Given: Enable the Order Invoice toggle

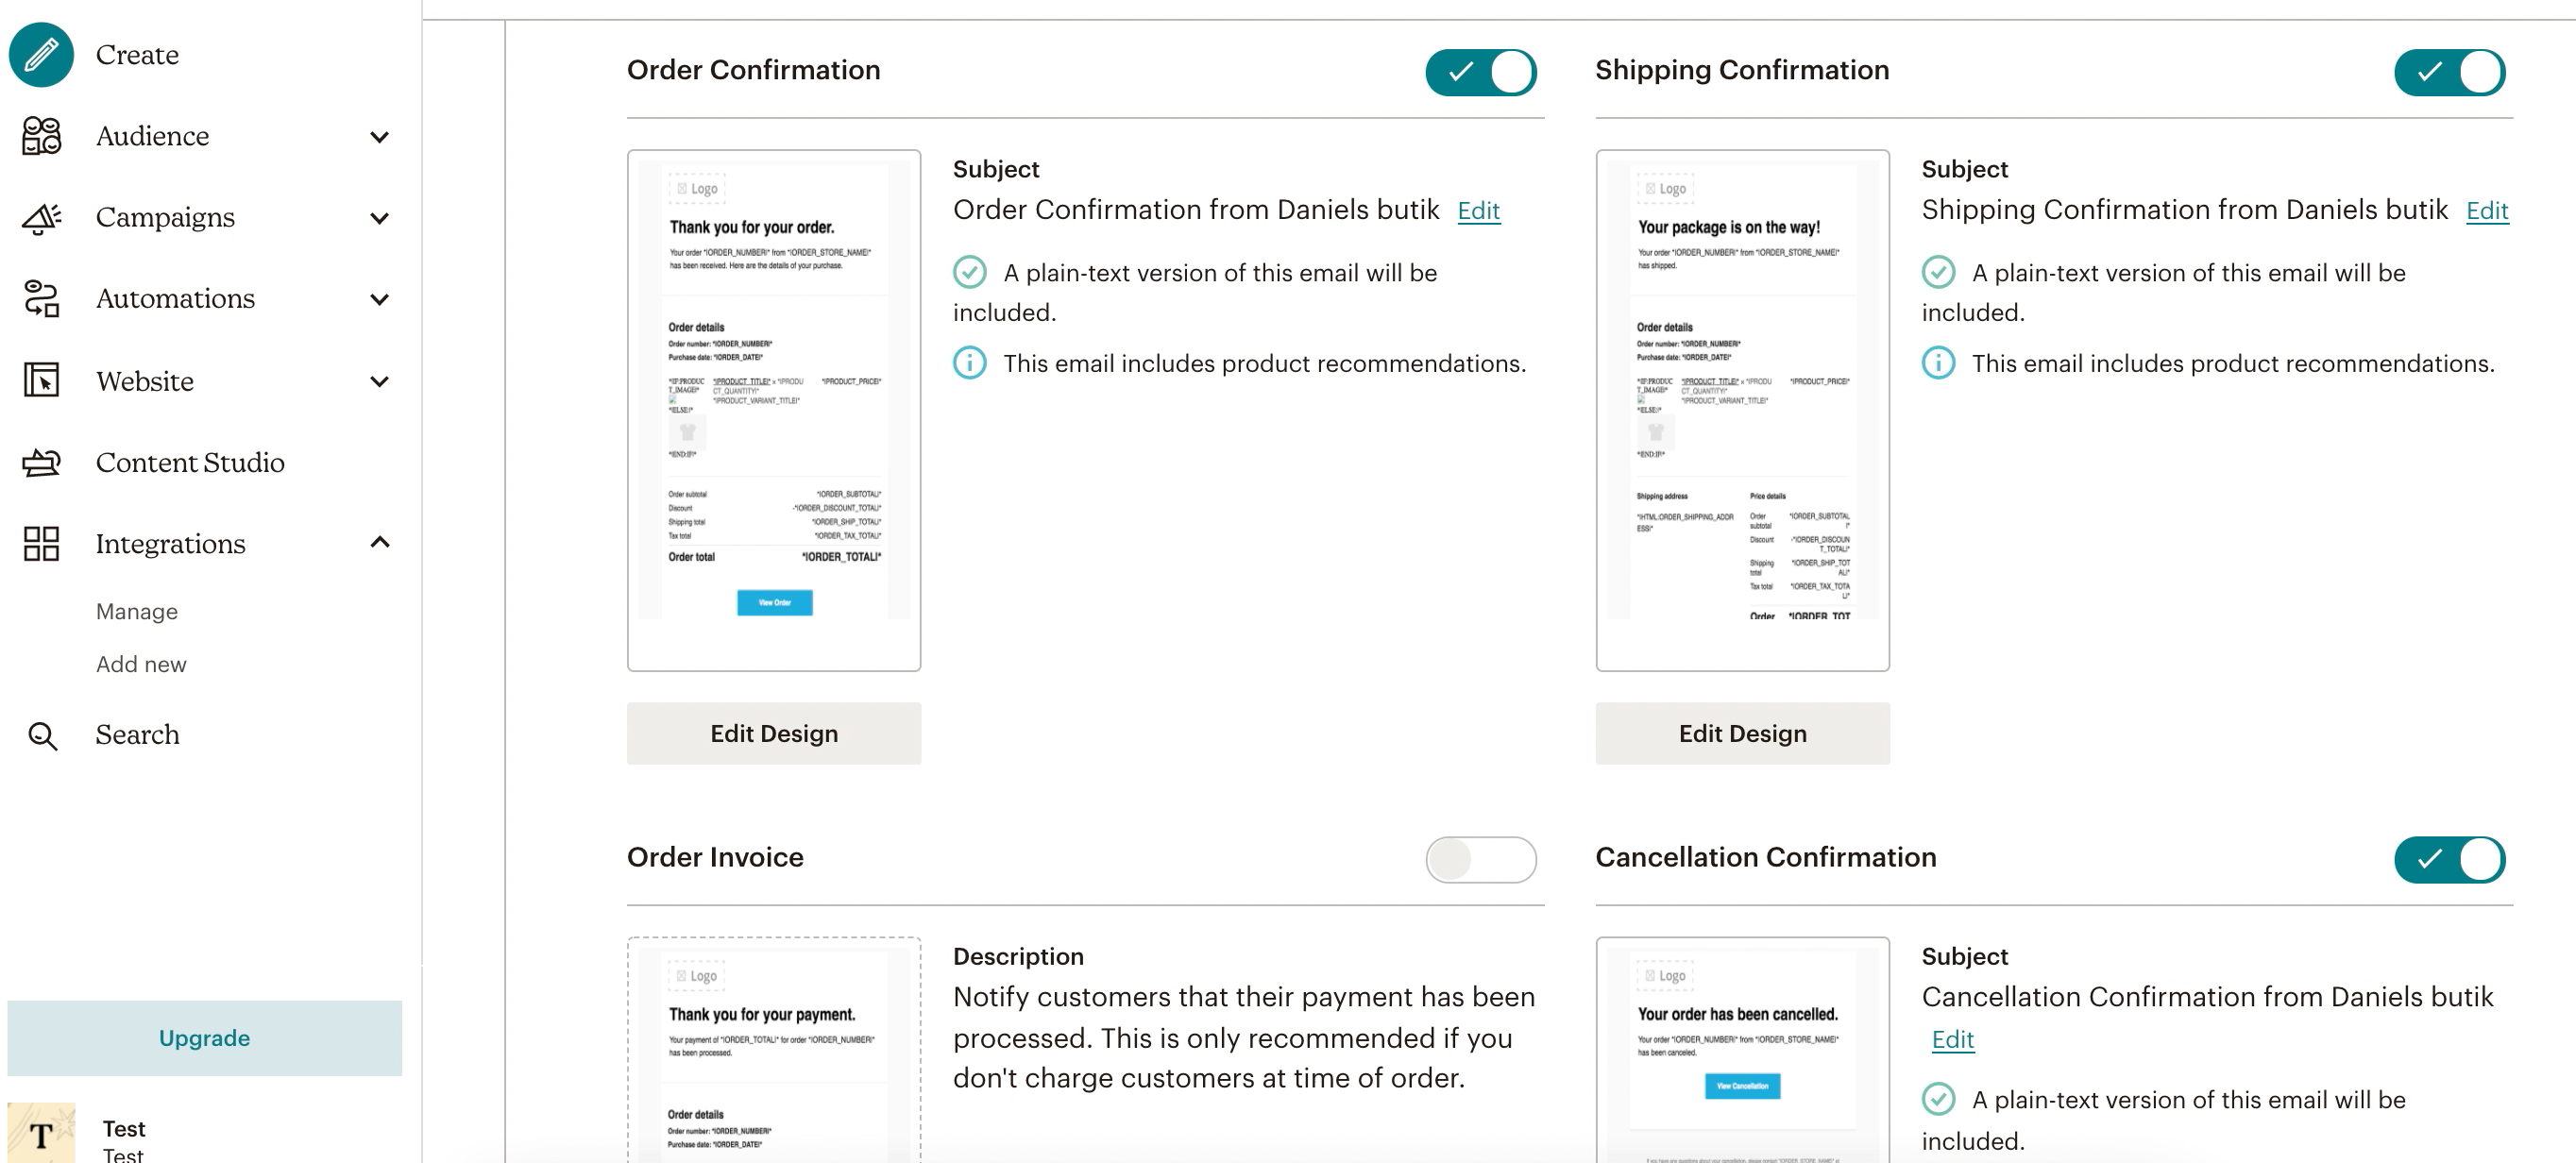Looking at the screenshot, I should (x=1480, y=859).
